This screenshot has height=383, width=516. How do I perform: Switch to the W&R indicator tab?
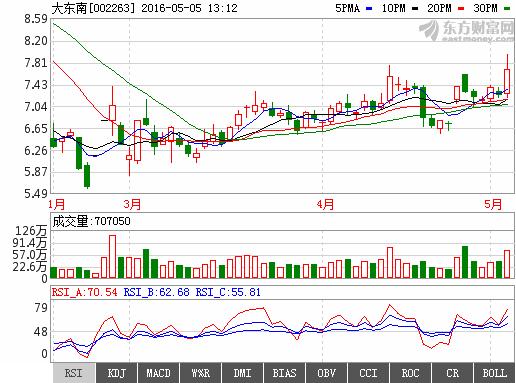point(200,373)
